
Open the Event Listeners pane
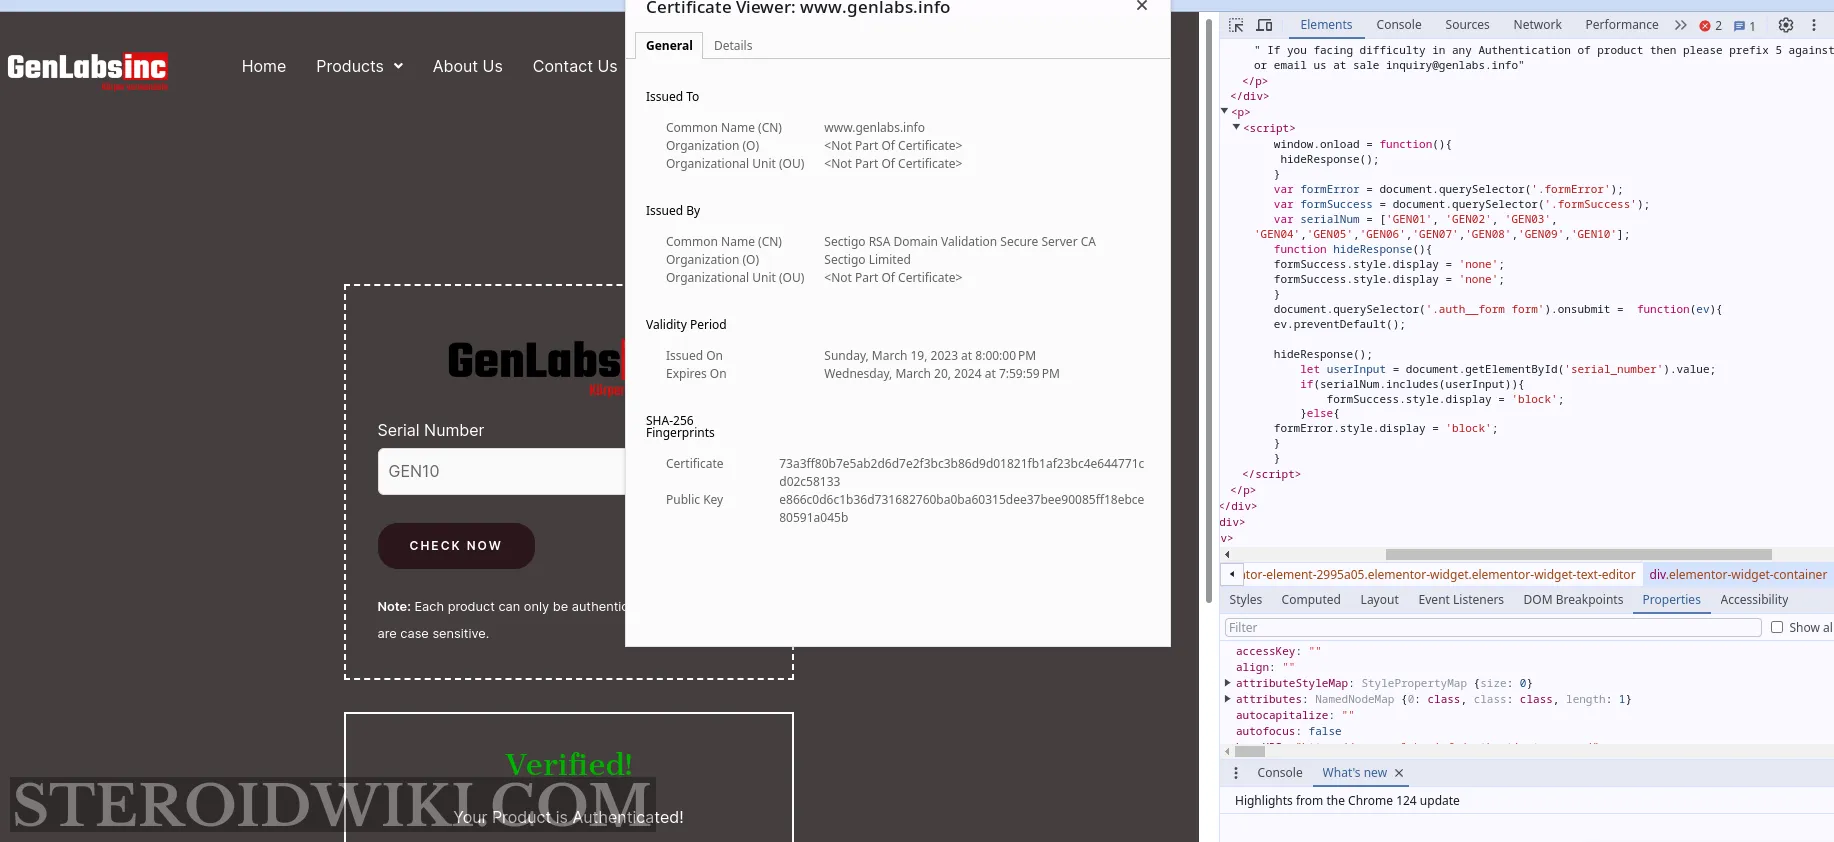point(1461,600)
